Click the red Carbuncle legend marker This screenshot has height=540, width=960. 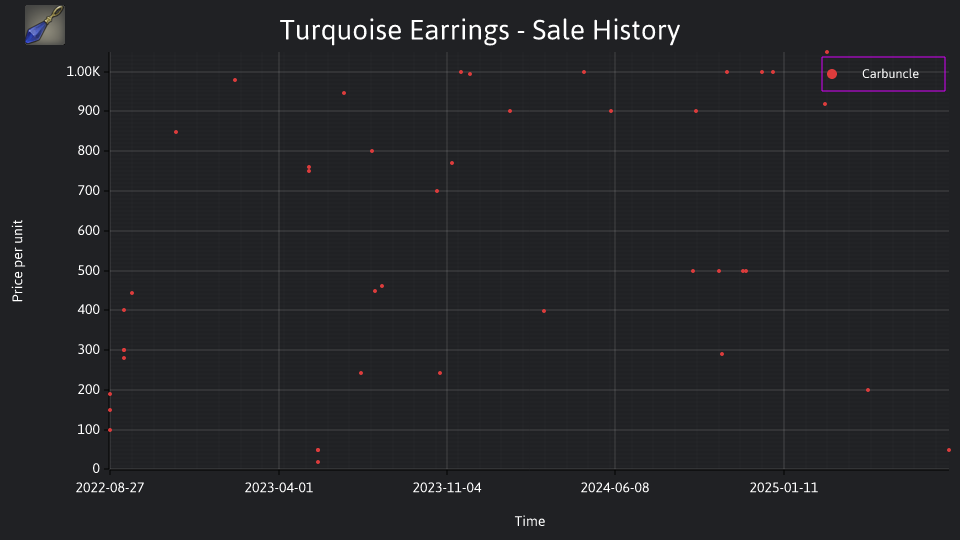click(x=831, y=74)
